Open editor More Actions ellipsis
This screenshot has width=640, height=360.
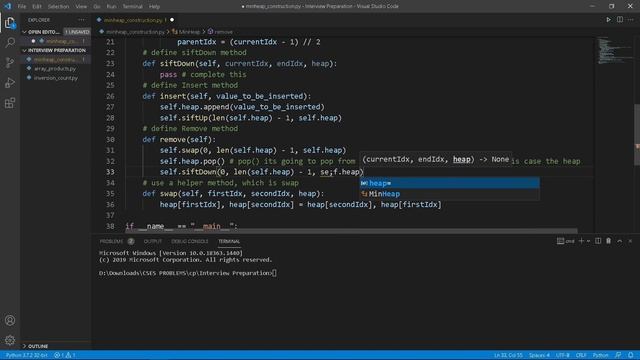(631, 20)
